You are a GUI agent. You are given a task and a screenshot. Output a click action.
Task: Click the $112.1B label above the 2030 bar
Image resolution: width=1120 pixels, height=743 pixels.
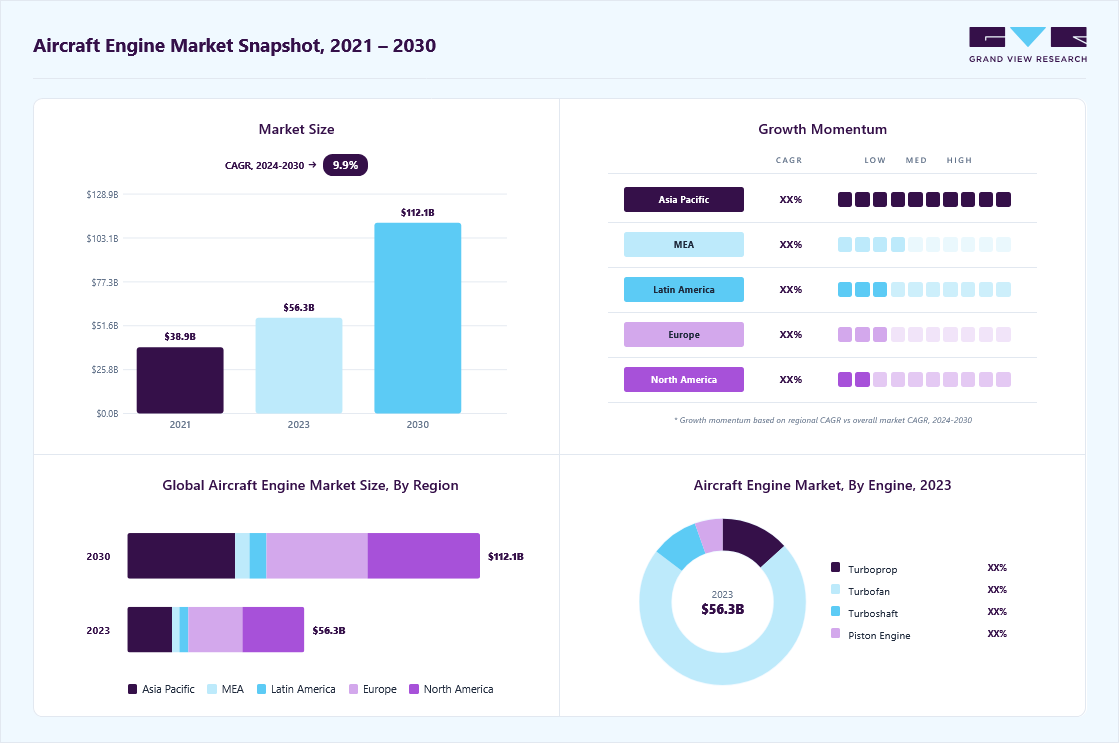418,212
